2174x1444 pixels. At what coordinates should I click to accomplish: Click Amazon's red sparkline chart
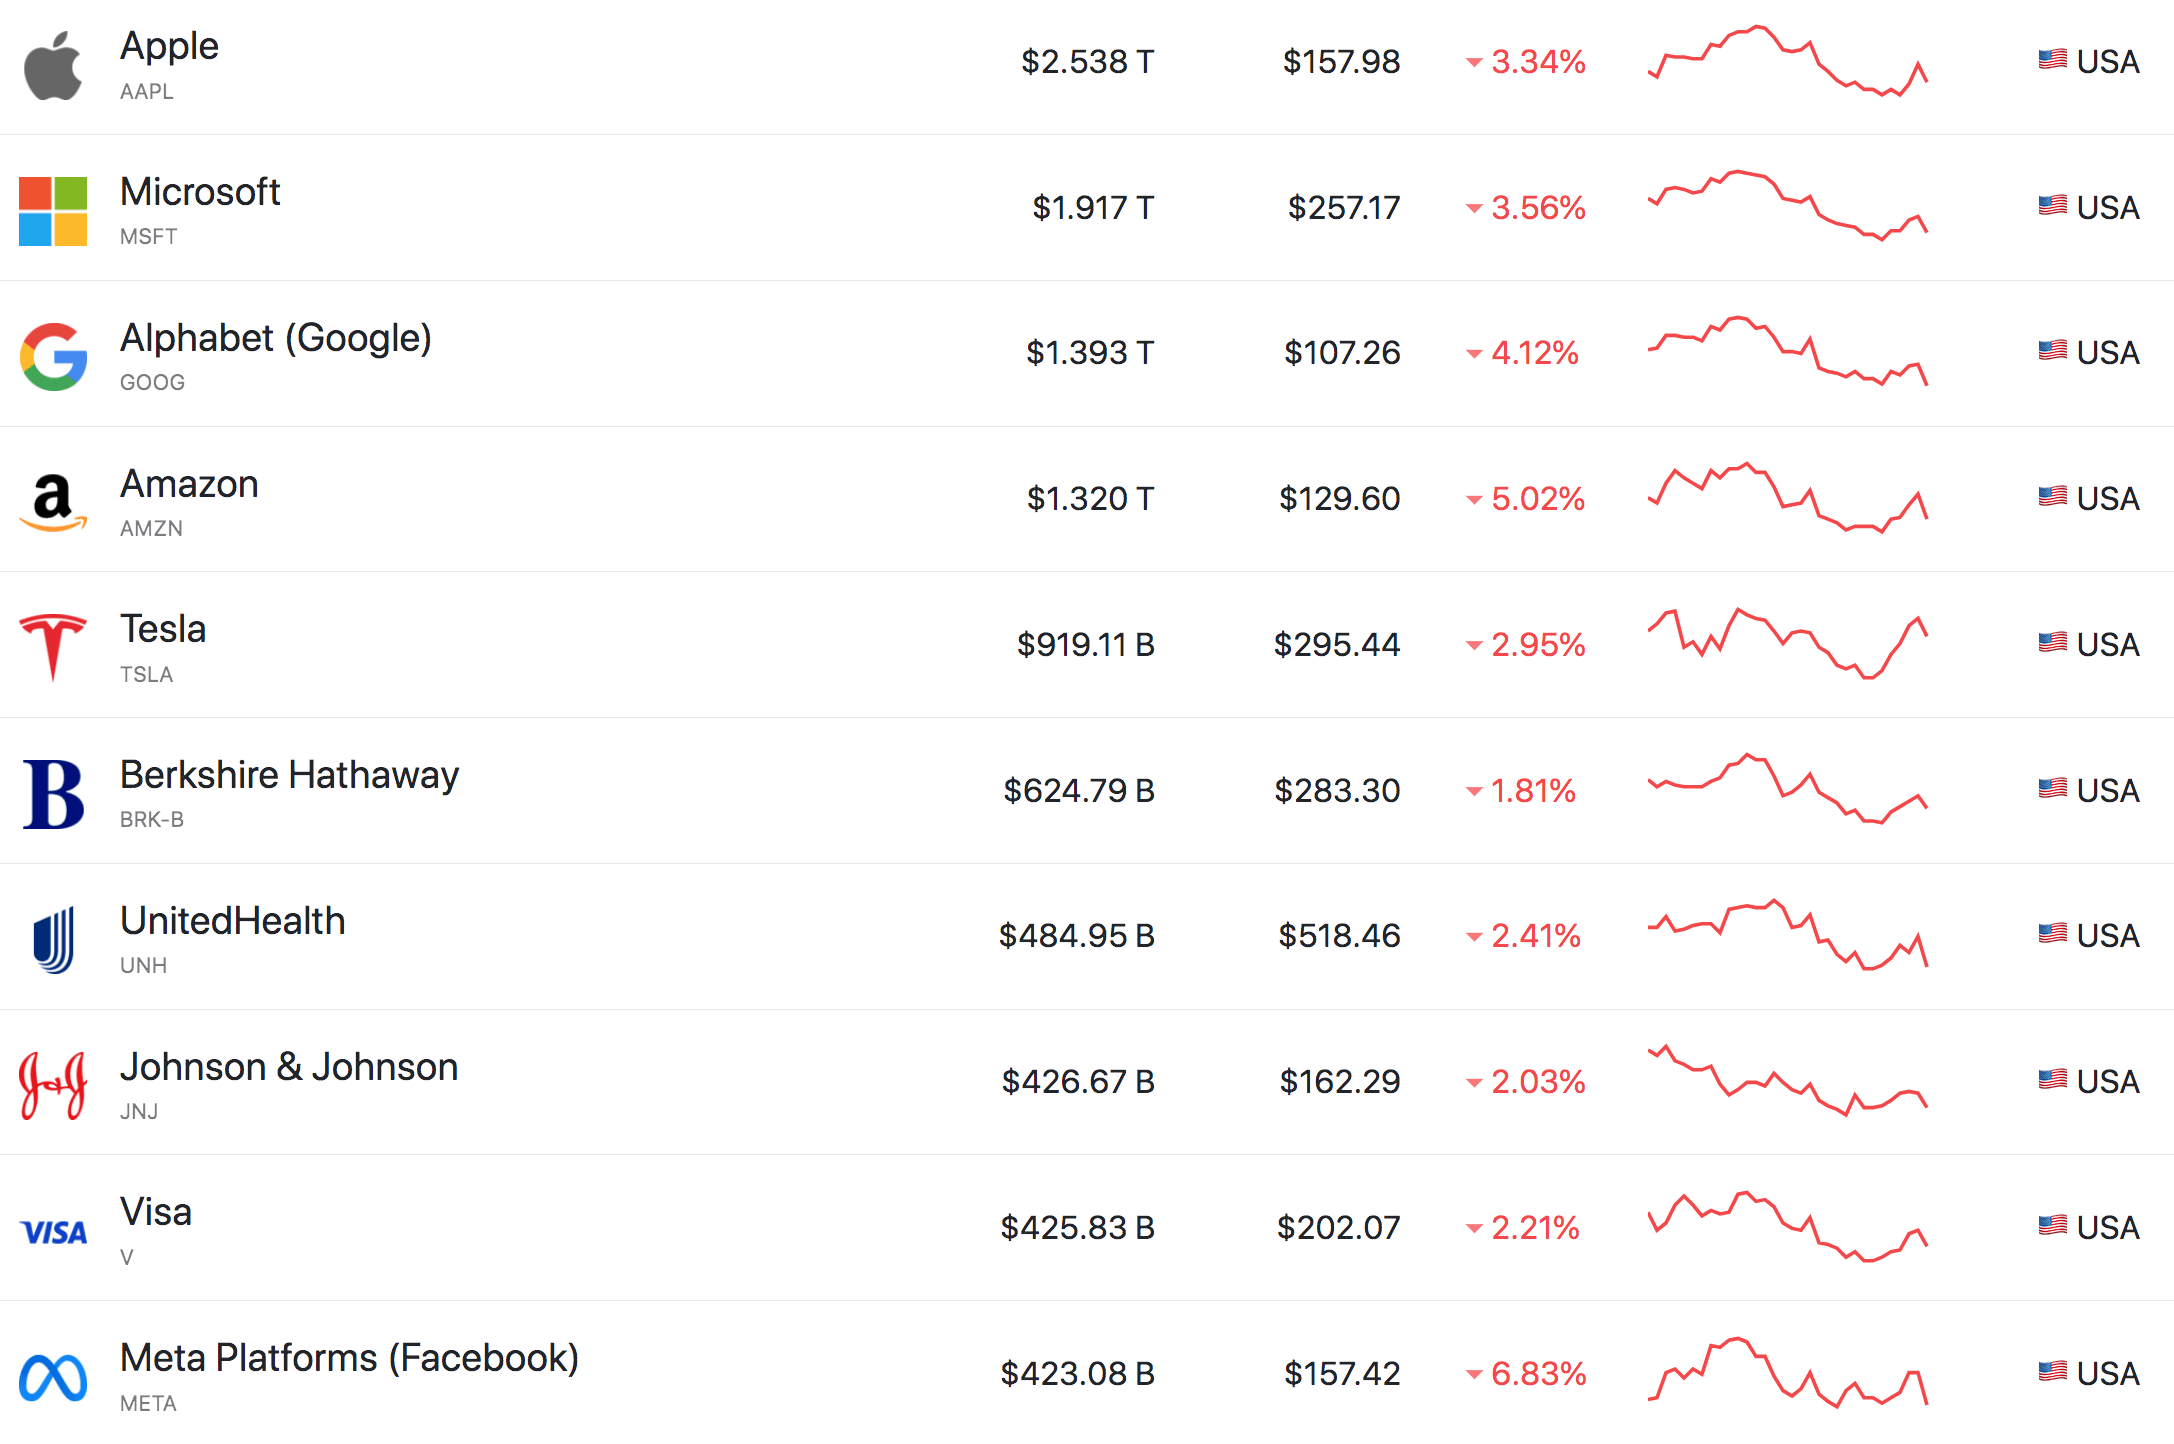[1788, 498]
